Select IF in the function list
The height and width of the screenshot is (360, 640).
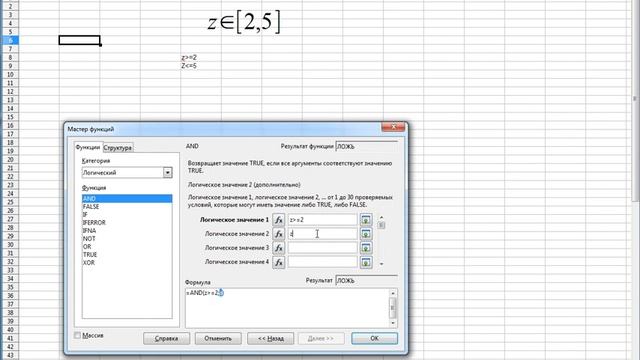point(127,215)
